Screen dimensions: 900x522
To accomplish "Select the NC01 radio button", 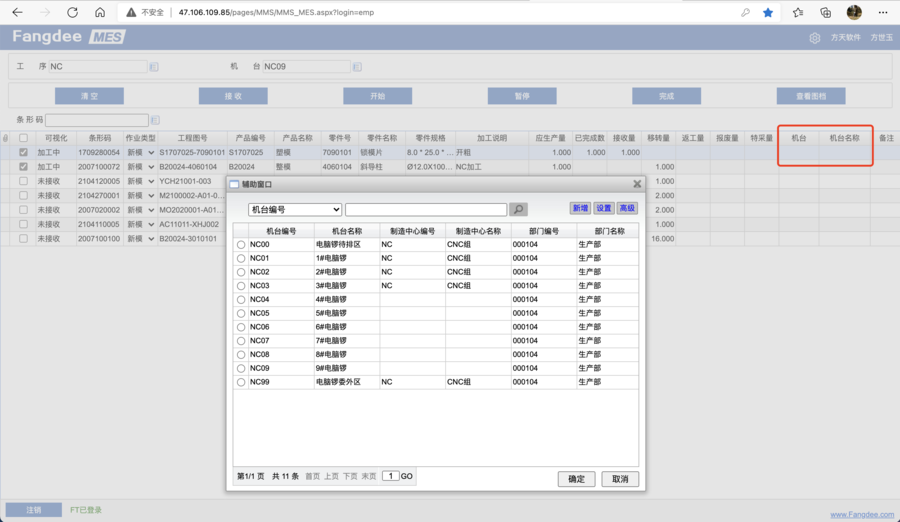I will pos(241,259).
